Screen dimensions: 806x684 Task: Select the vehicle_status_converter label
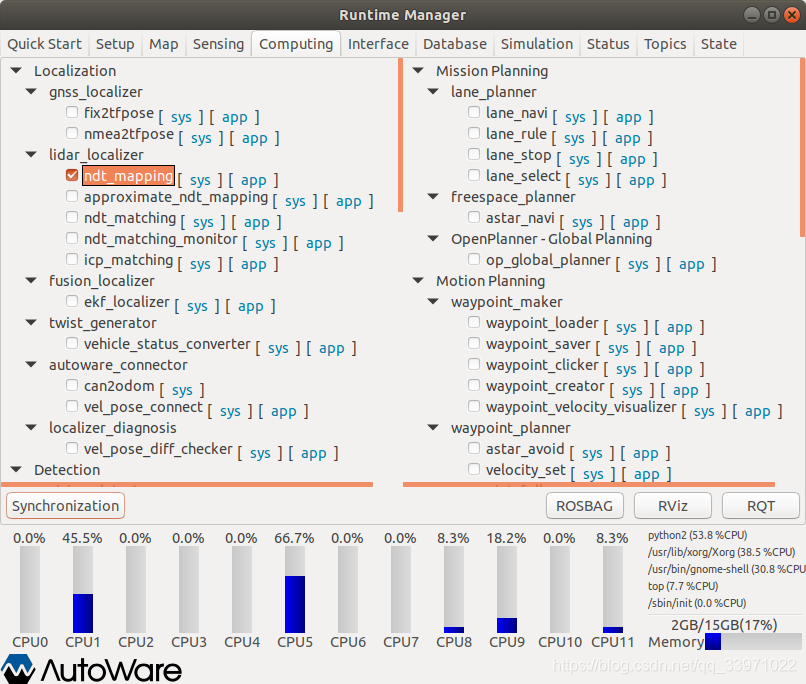(x=167, y=344)
